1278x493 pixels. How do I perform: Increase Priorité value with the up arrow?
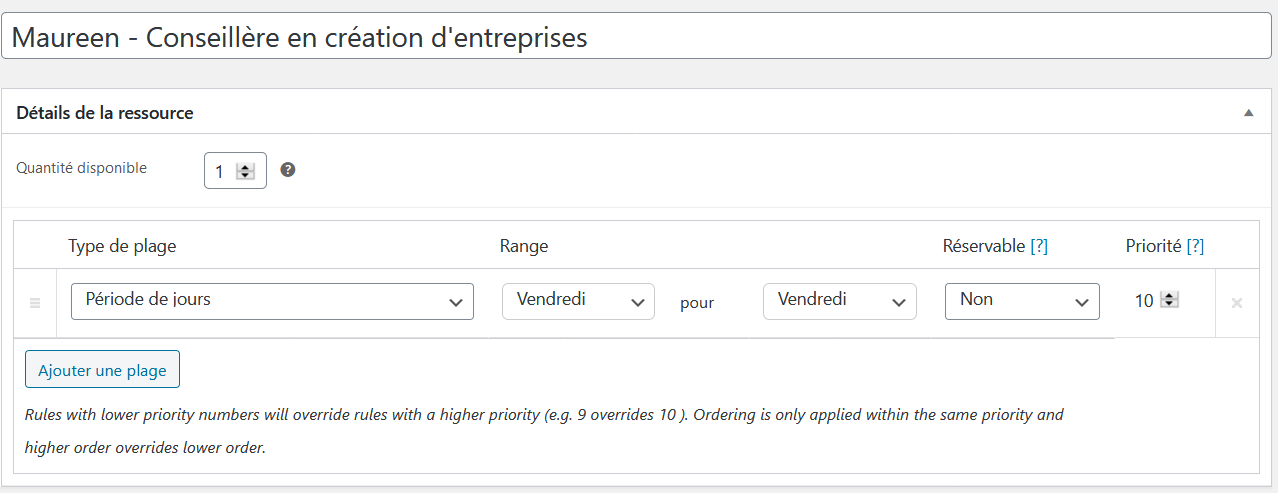coord(1169,296)
